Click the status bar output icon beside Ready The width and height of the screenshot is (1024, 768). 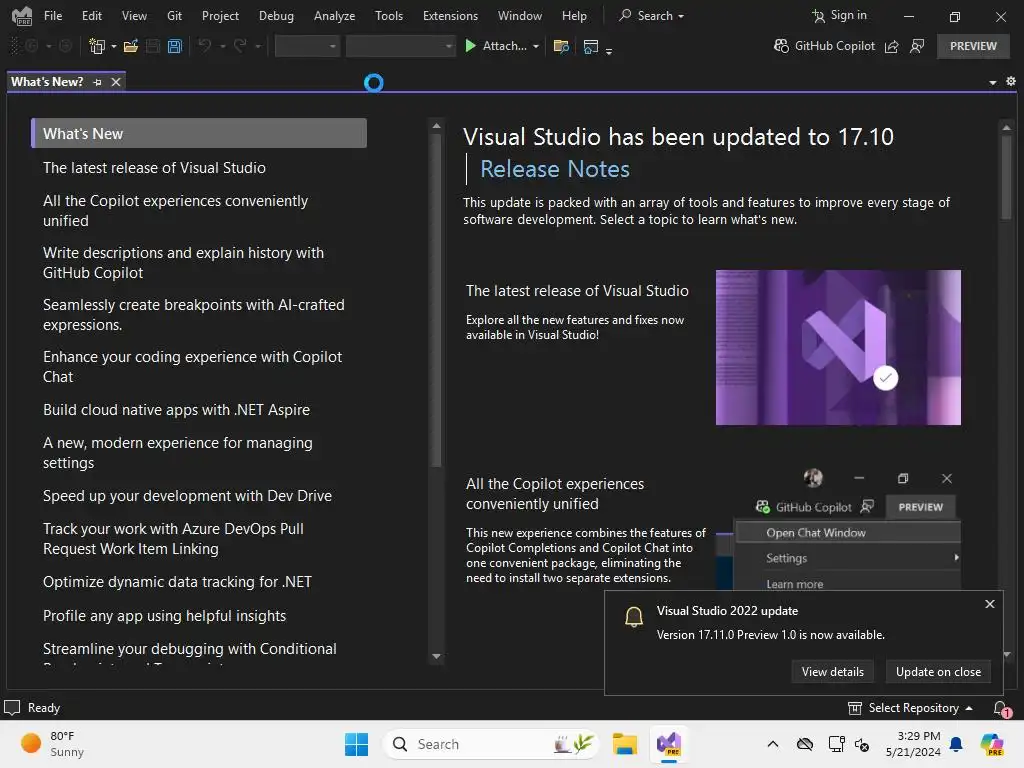[x=12, y=708]
